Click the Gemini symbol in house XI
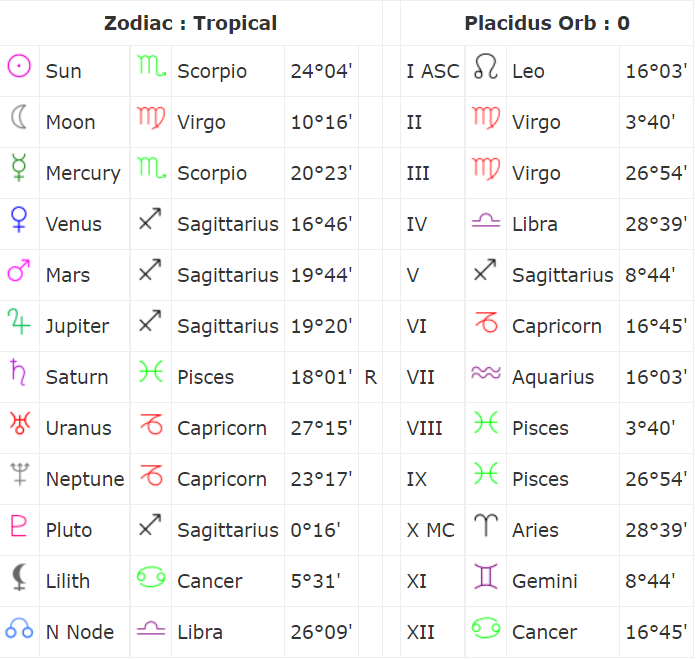Screen dimensions: 697x660 point(486,576)
